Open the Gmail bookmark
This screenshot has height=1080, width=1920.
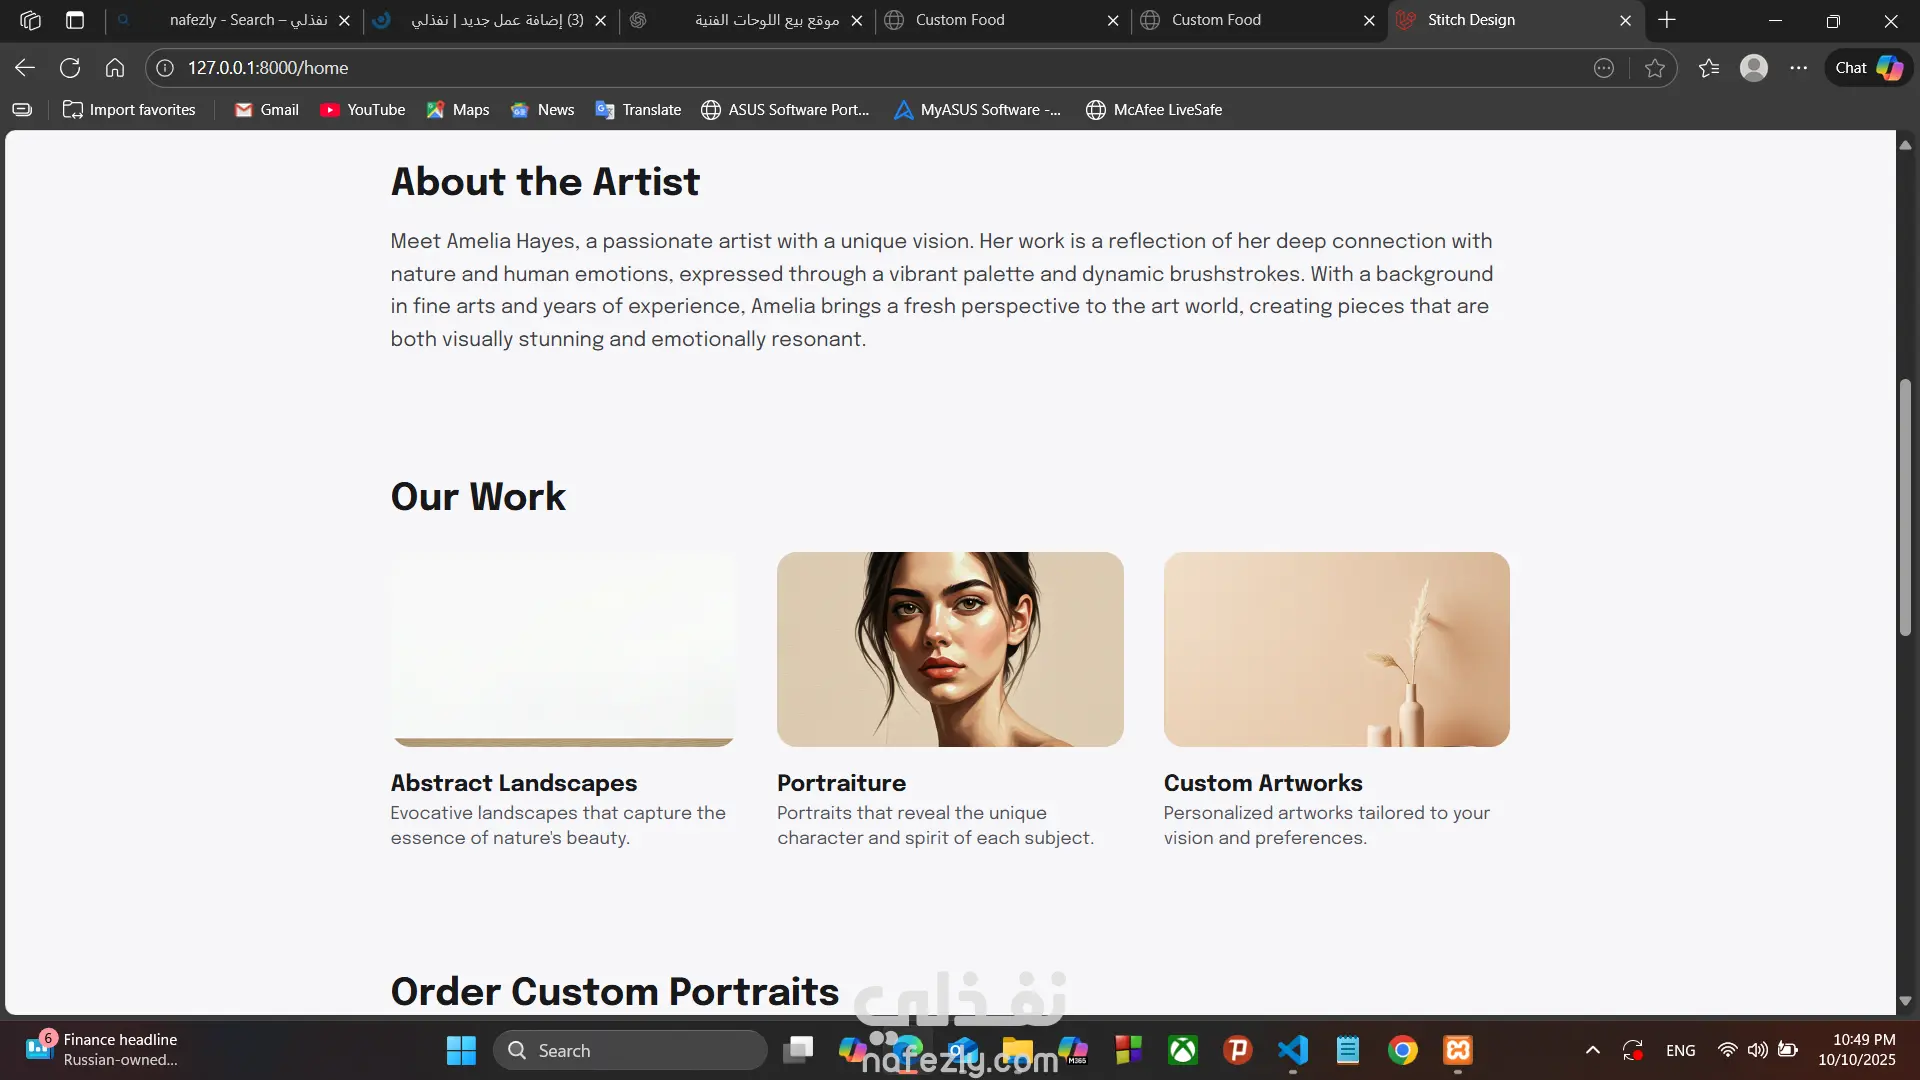pos(267,110)
